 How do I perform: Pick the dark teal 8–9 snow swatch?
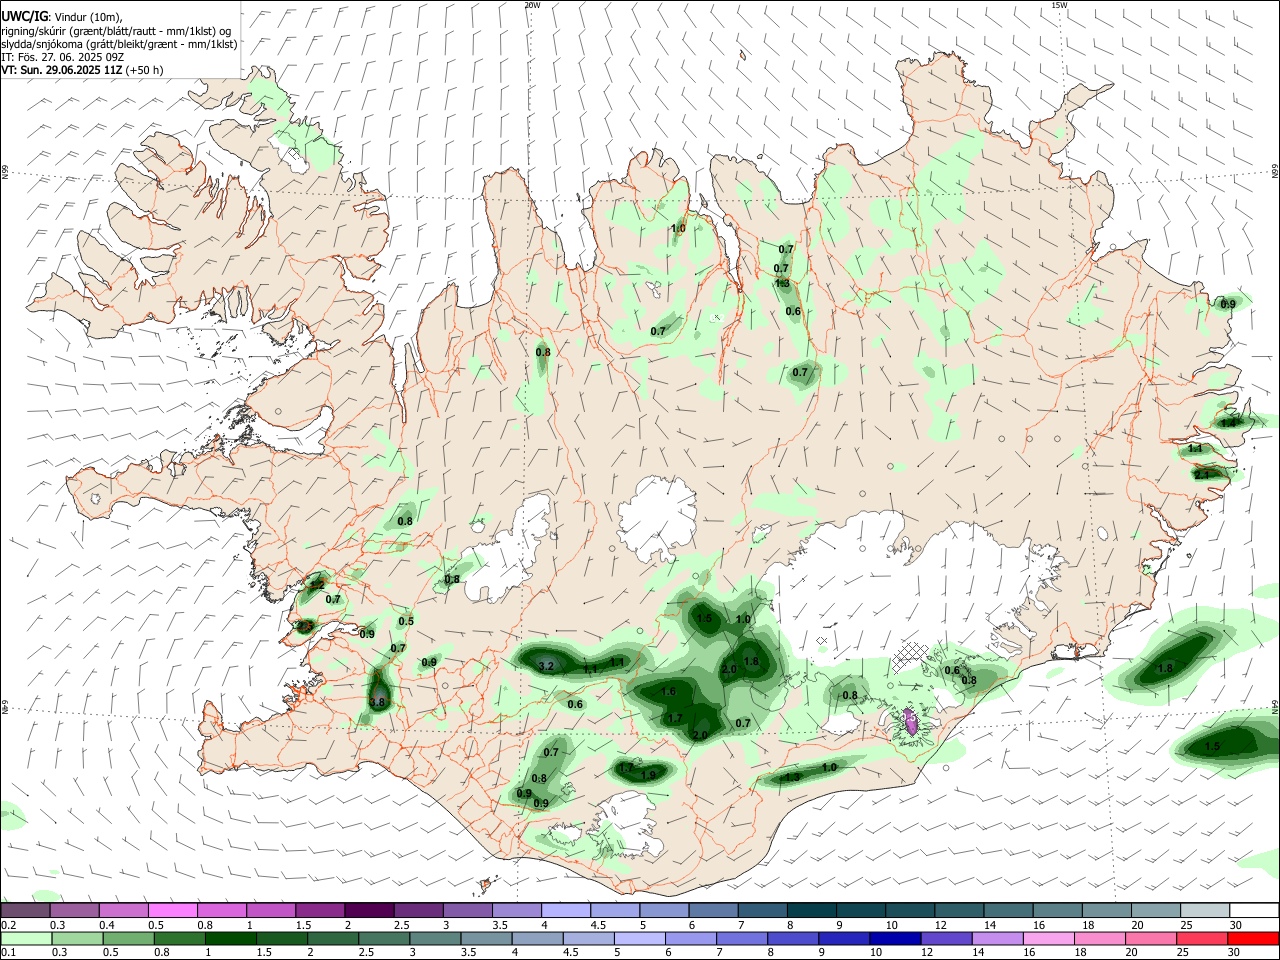point(813,911)
